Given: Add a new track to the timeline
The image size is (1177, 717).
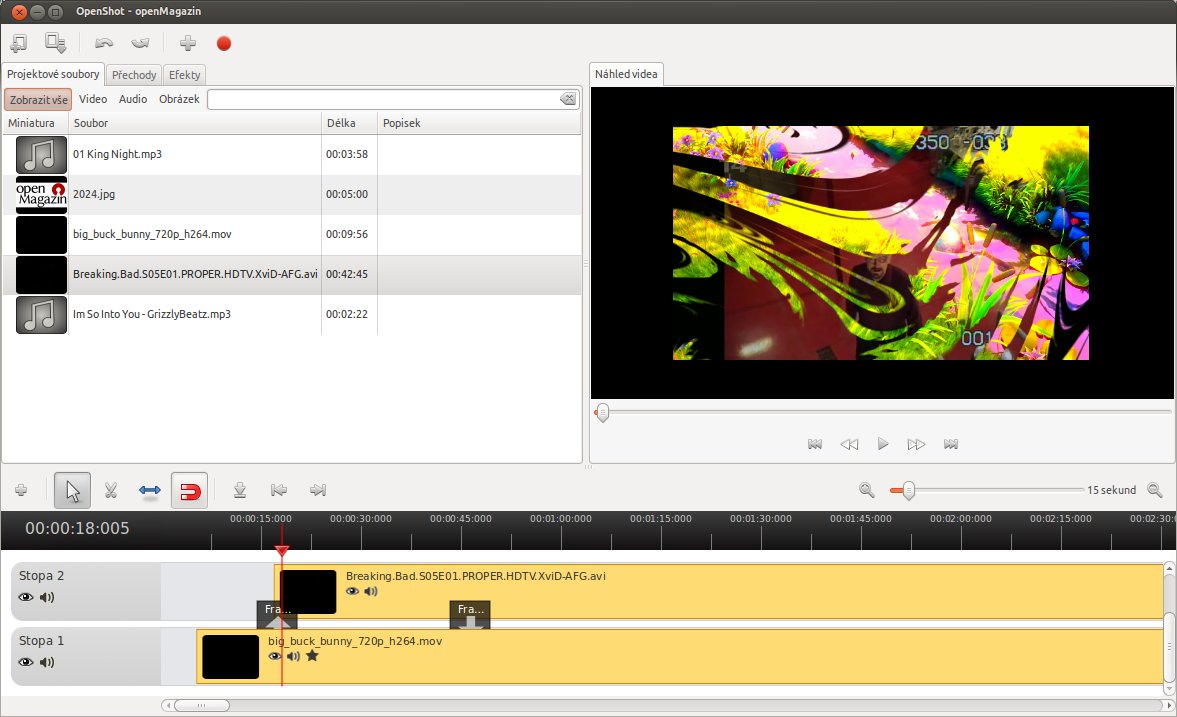Looking at the screenshot, I should [x=21, y=490].
